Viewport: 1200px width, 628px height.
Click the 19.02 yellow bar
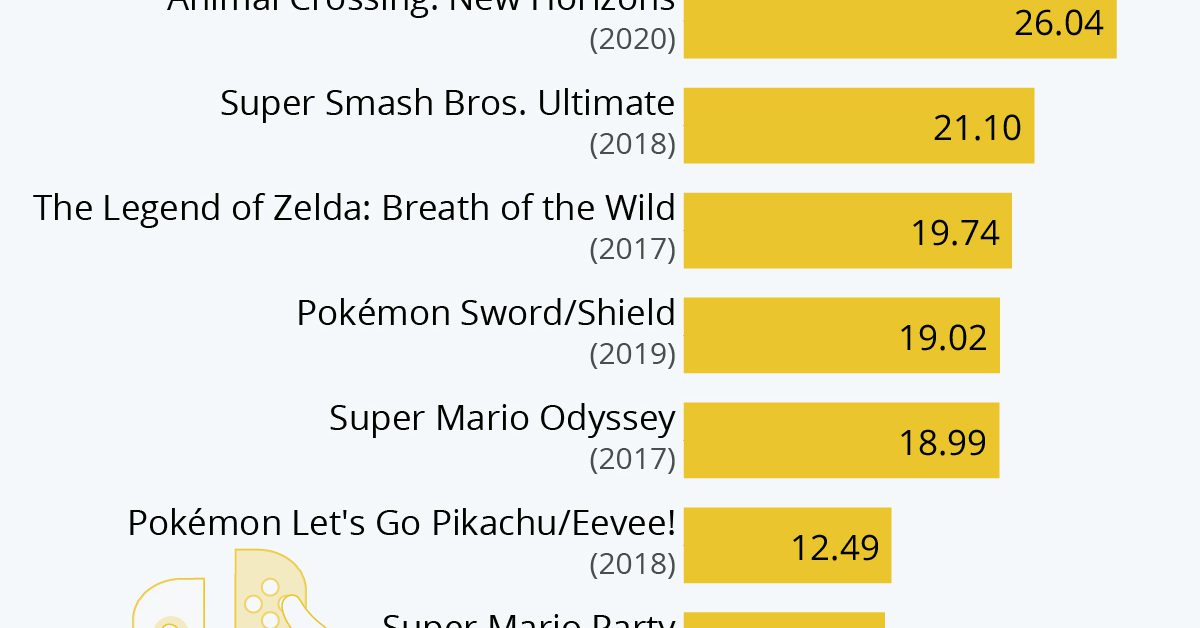click(x=842, y=336)
